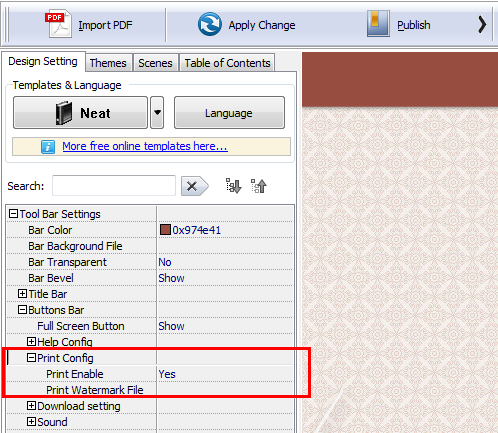The image size is (498, 433).
Task: Collapse the Print Config node
Action: click(31, 358)
